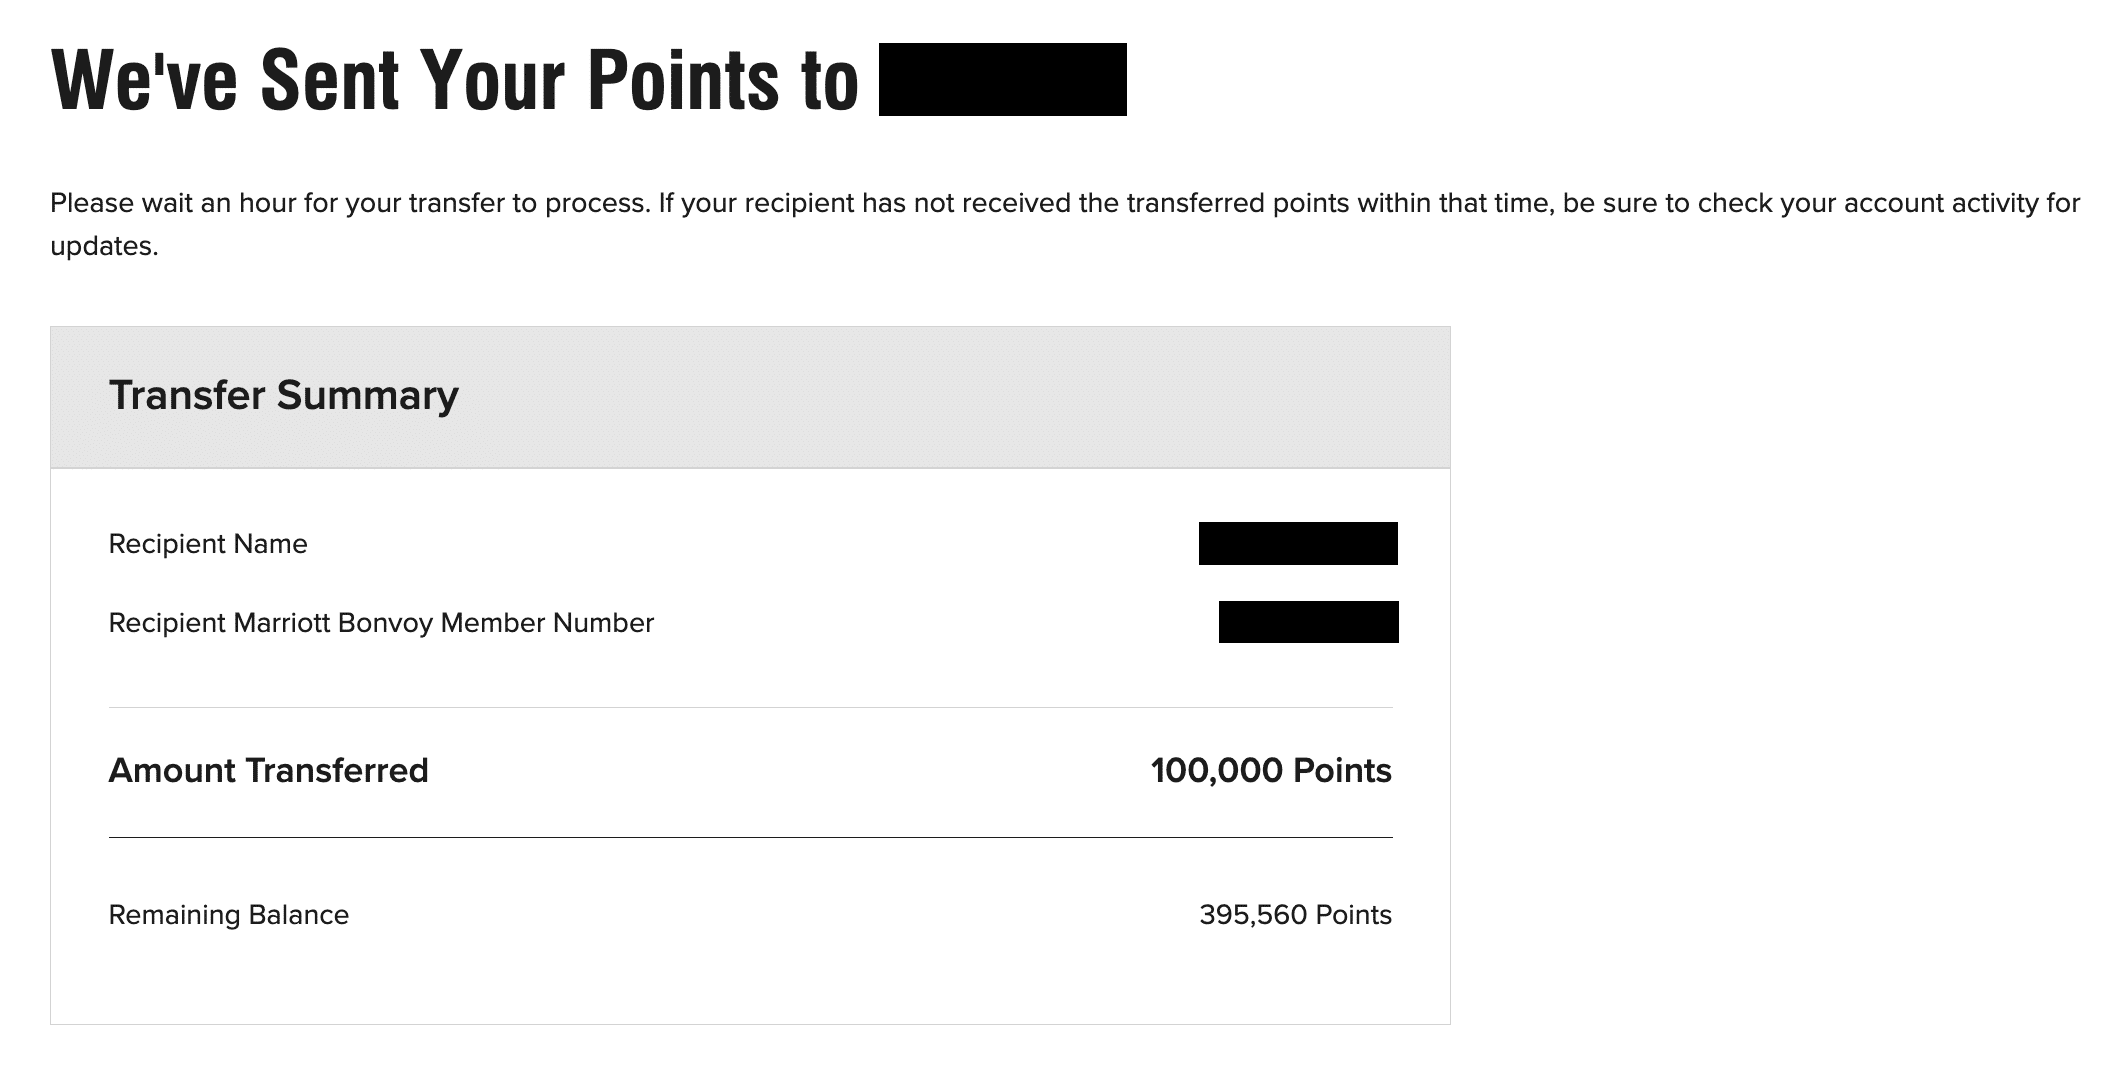Click the "Amount Transferred" label

[268, 770]
